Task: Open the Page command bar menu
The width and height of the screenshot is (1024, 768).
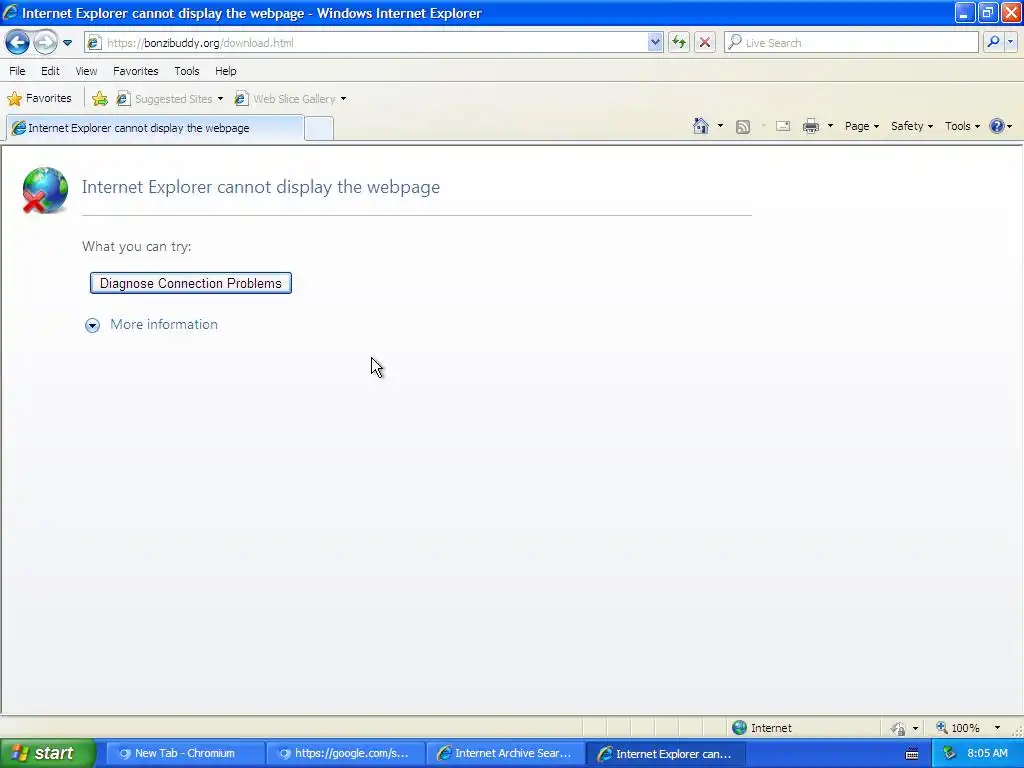Action: pos(862,126)
